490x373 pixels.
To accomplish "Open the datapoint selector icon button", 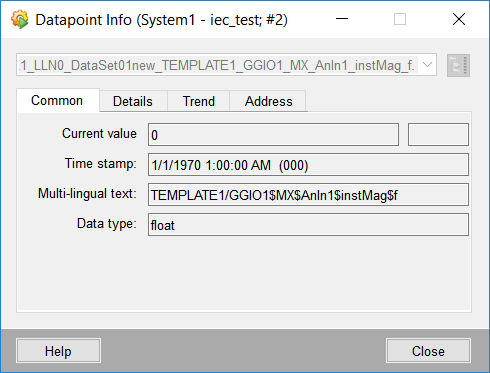I will (x=458, y=65).
